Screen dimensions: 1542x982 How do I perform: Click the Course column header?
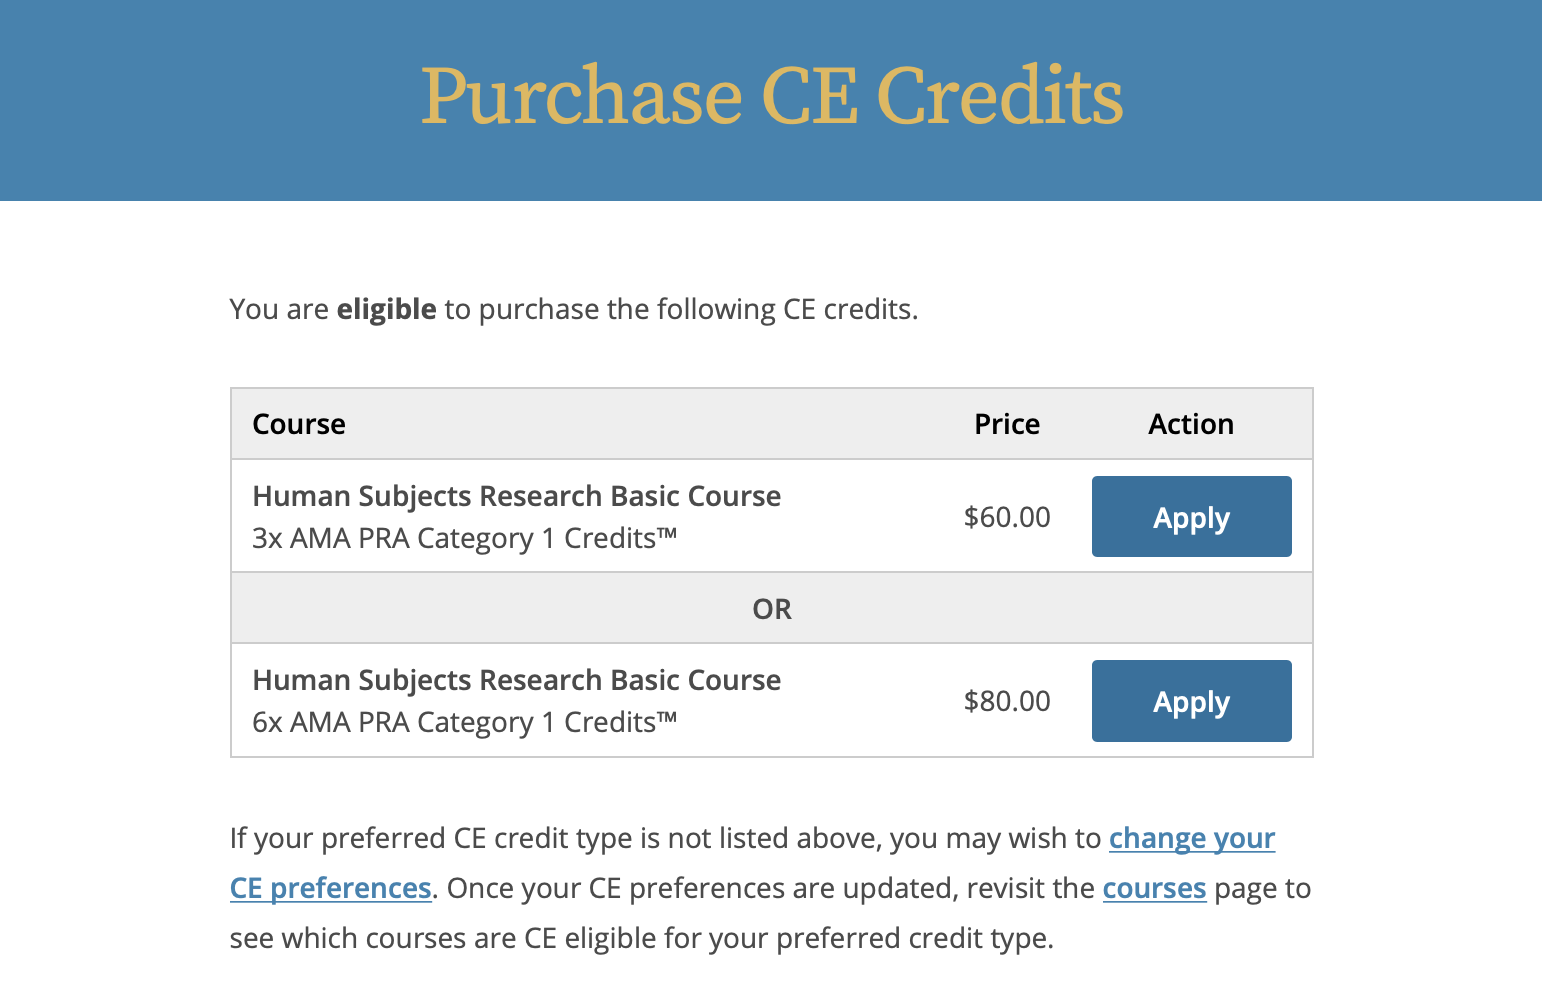point(299,424)
